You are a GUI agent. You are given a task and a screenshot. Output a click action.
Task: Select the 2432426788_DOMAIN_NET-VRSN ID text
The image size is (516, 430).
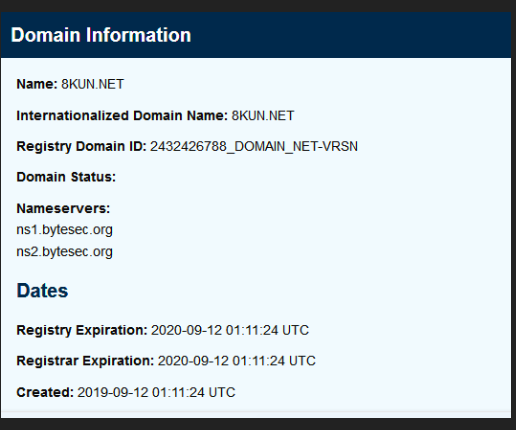pos(254,146)
